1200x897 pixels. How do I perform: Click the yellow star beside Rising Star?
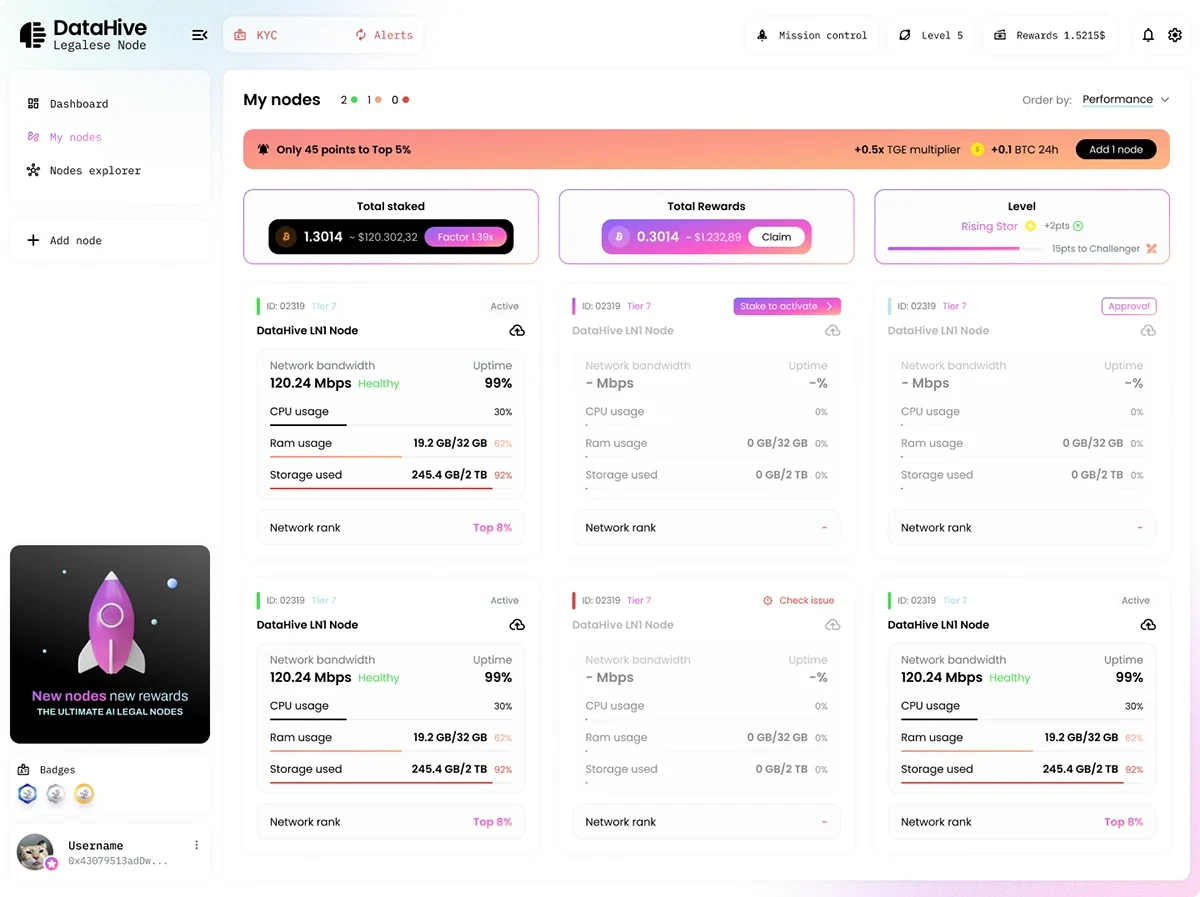pyautogui.click(x=1030, y=226)
